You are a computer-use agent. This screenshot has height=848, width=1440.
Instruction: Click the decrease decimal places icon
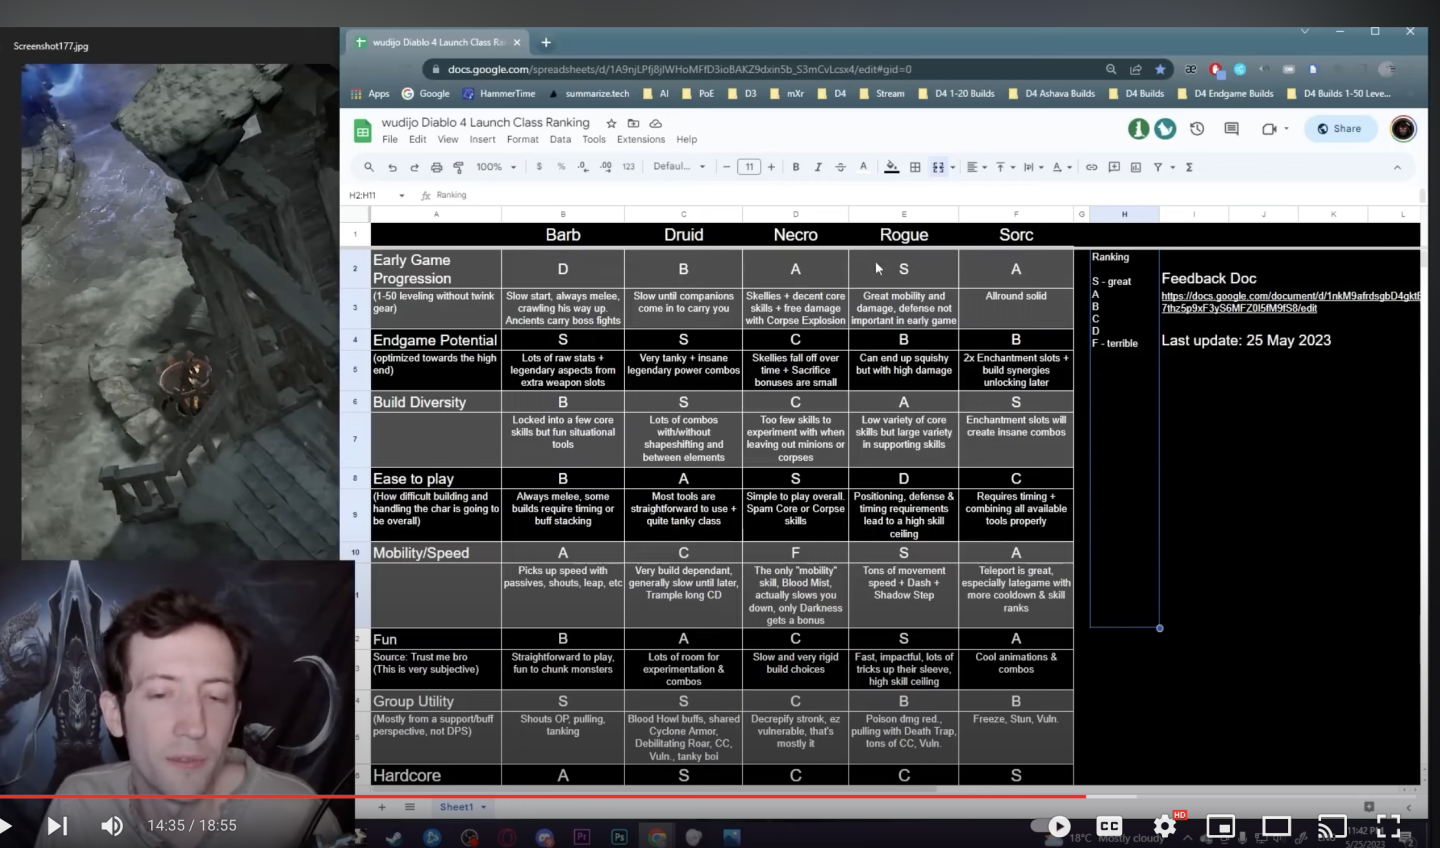[583, 167]
